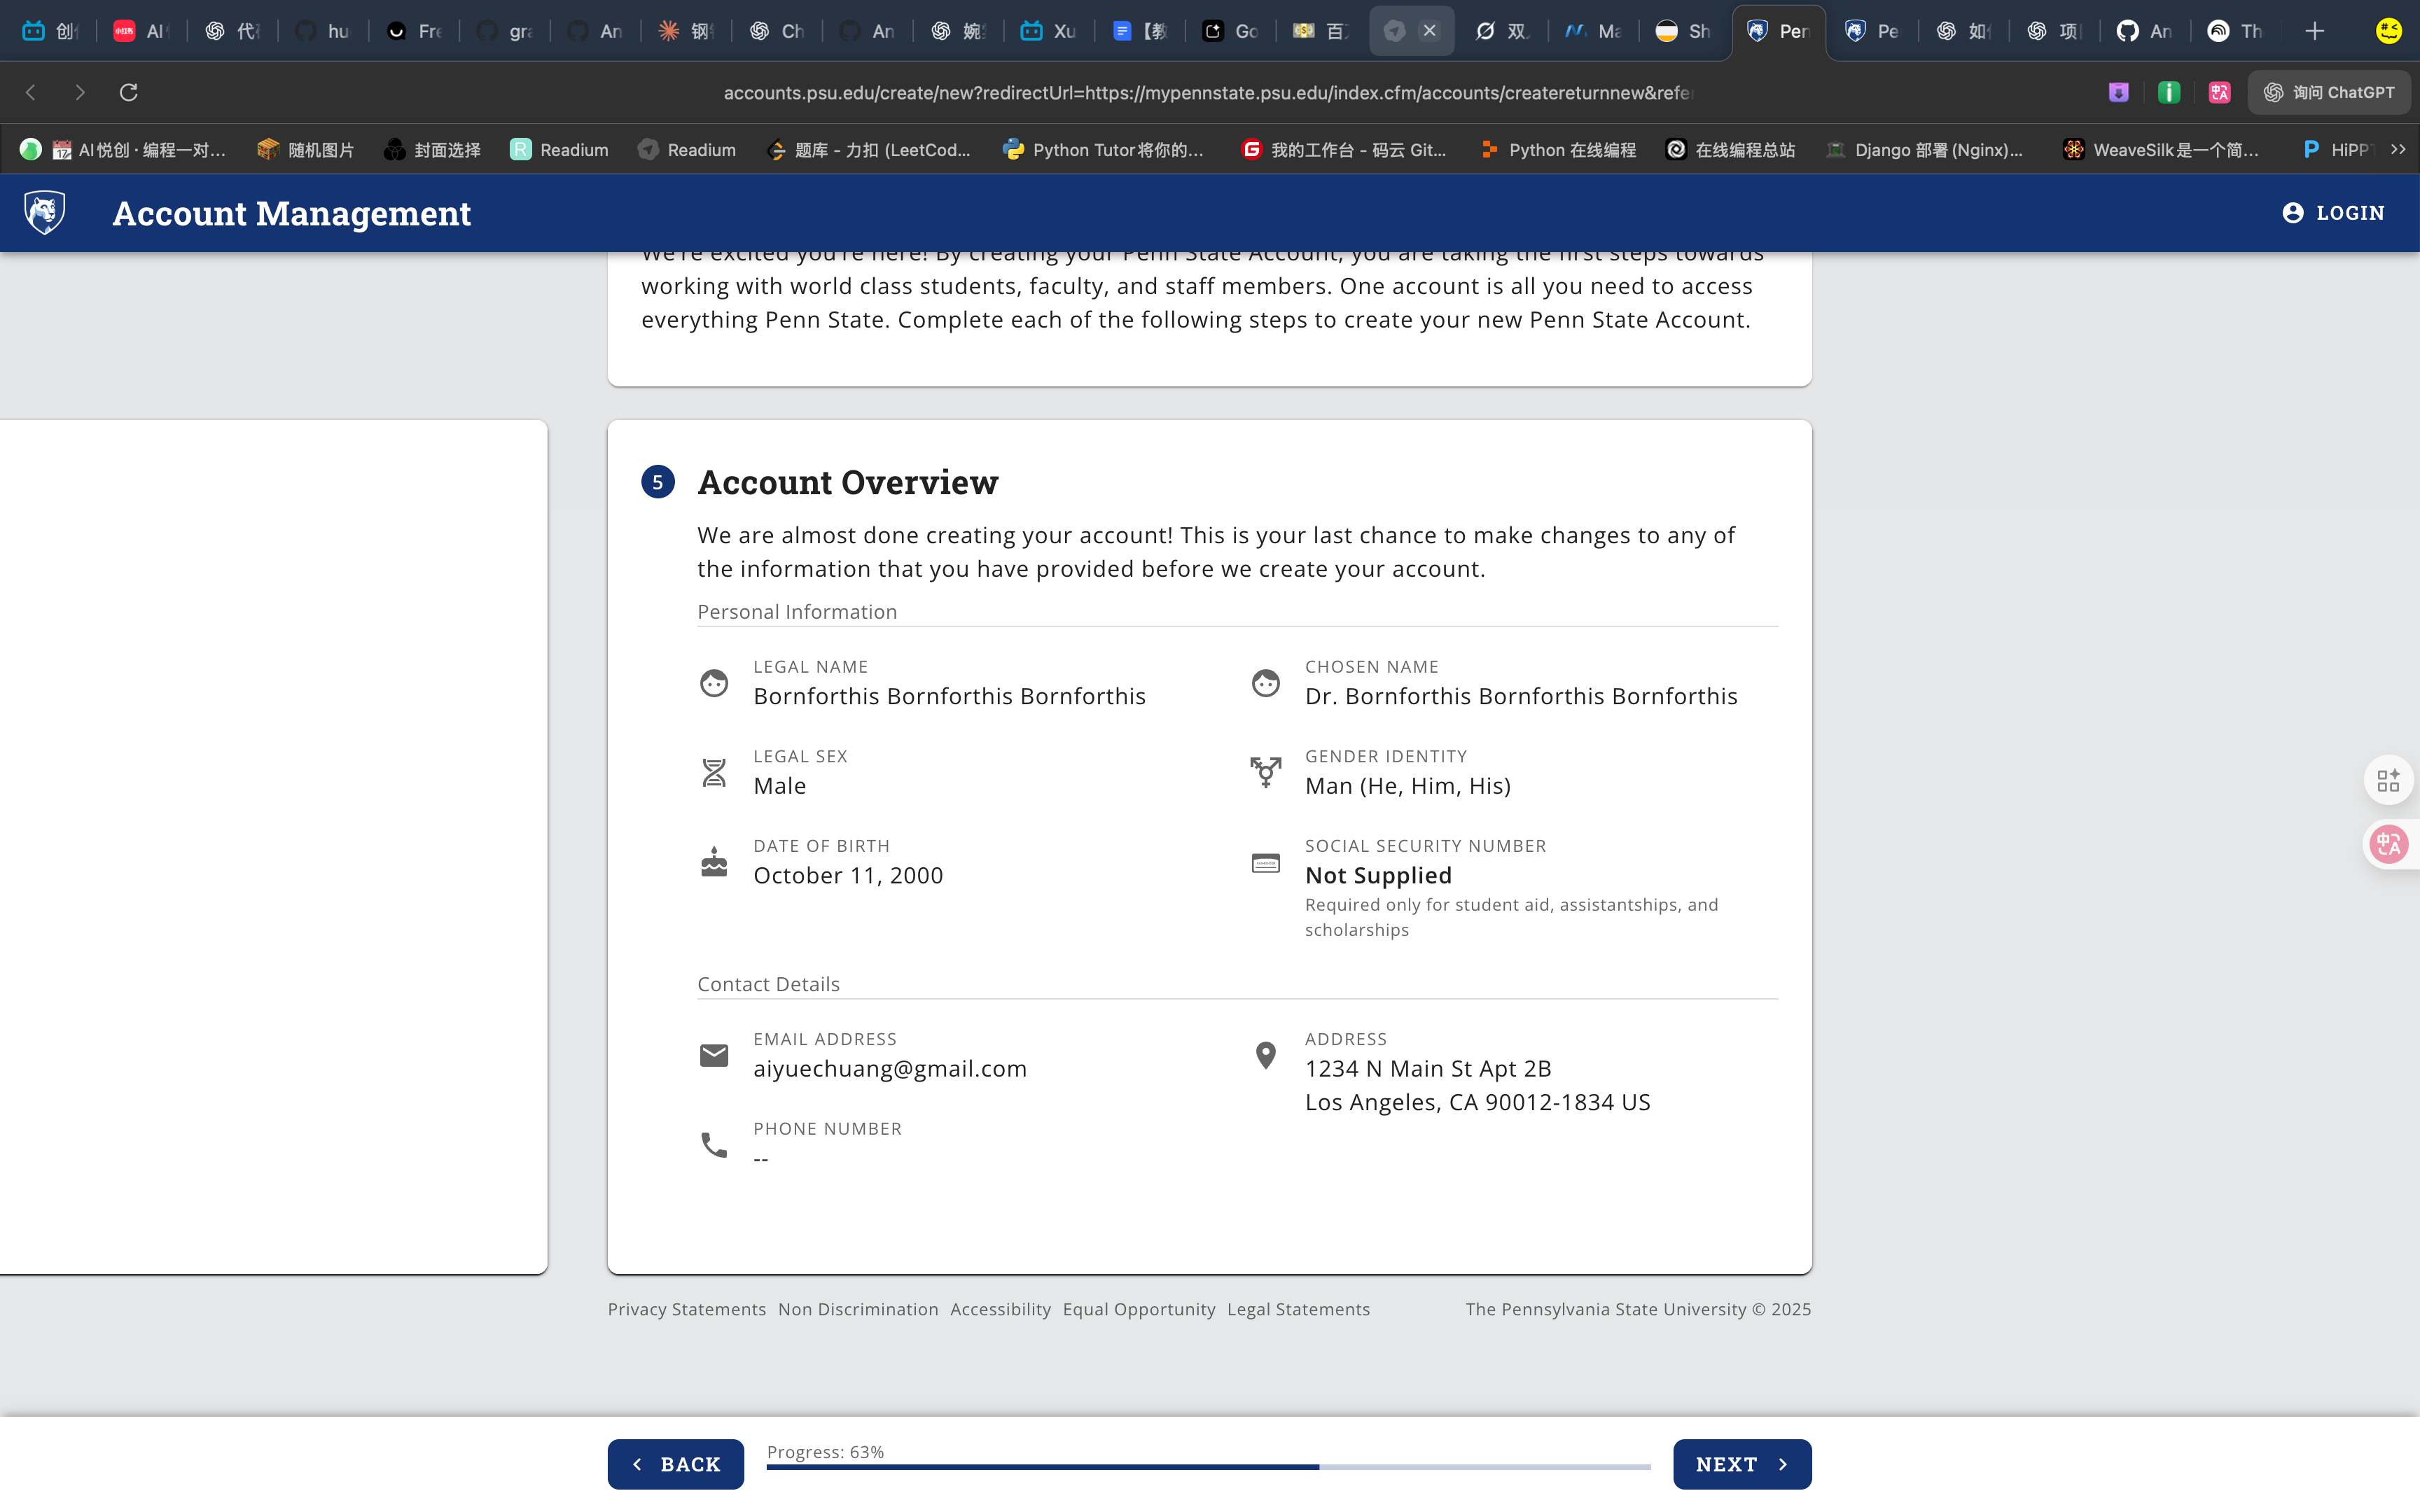
Task: Close the grayed-out active-close tab
Action: coord(1430,31)
